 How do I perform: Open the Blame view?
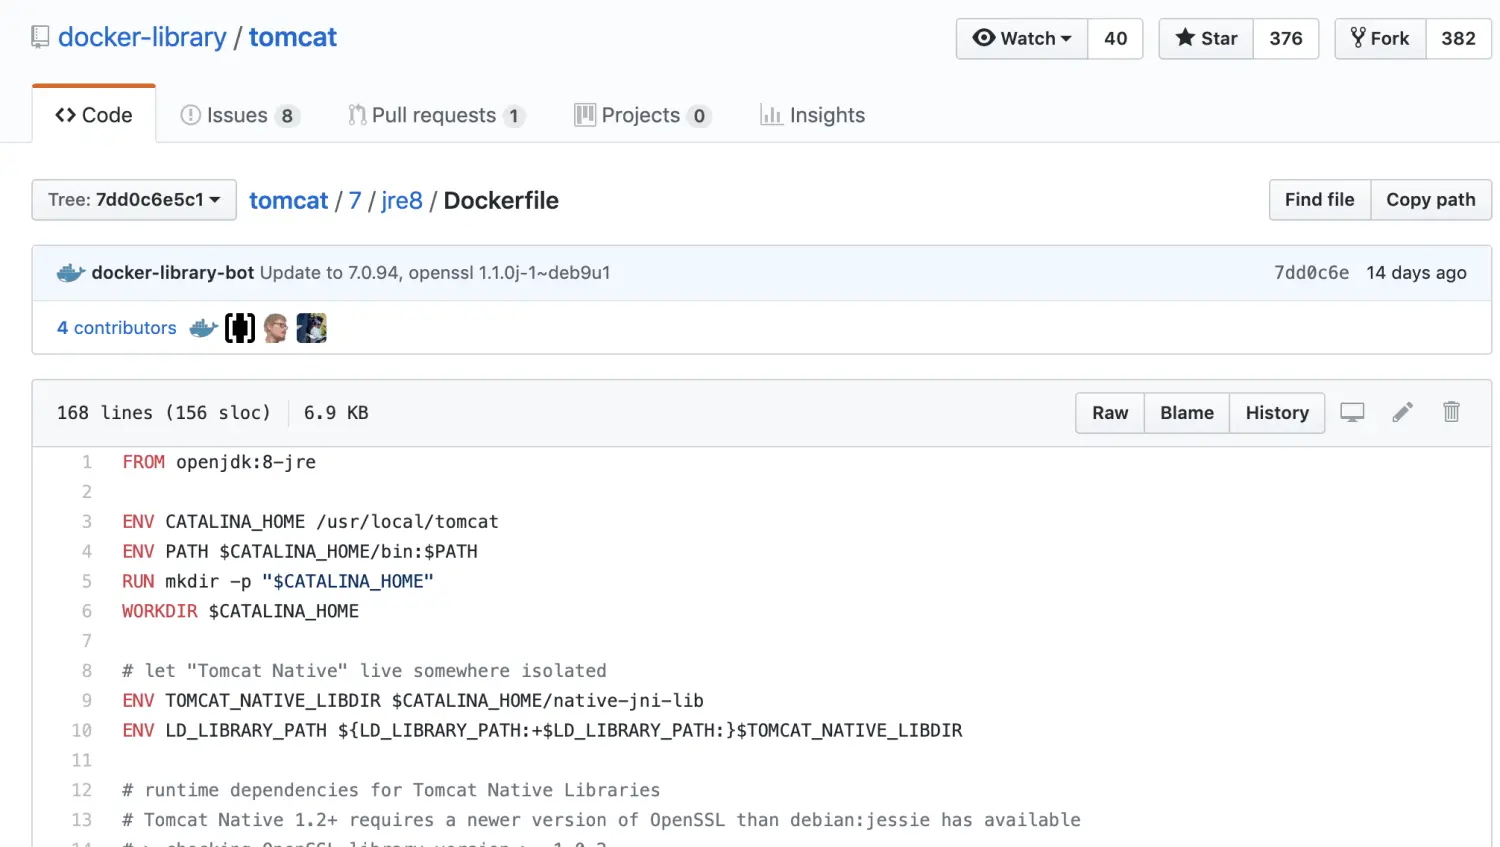click(1187, 413)
